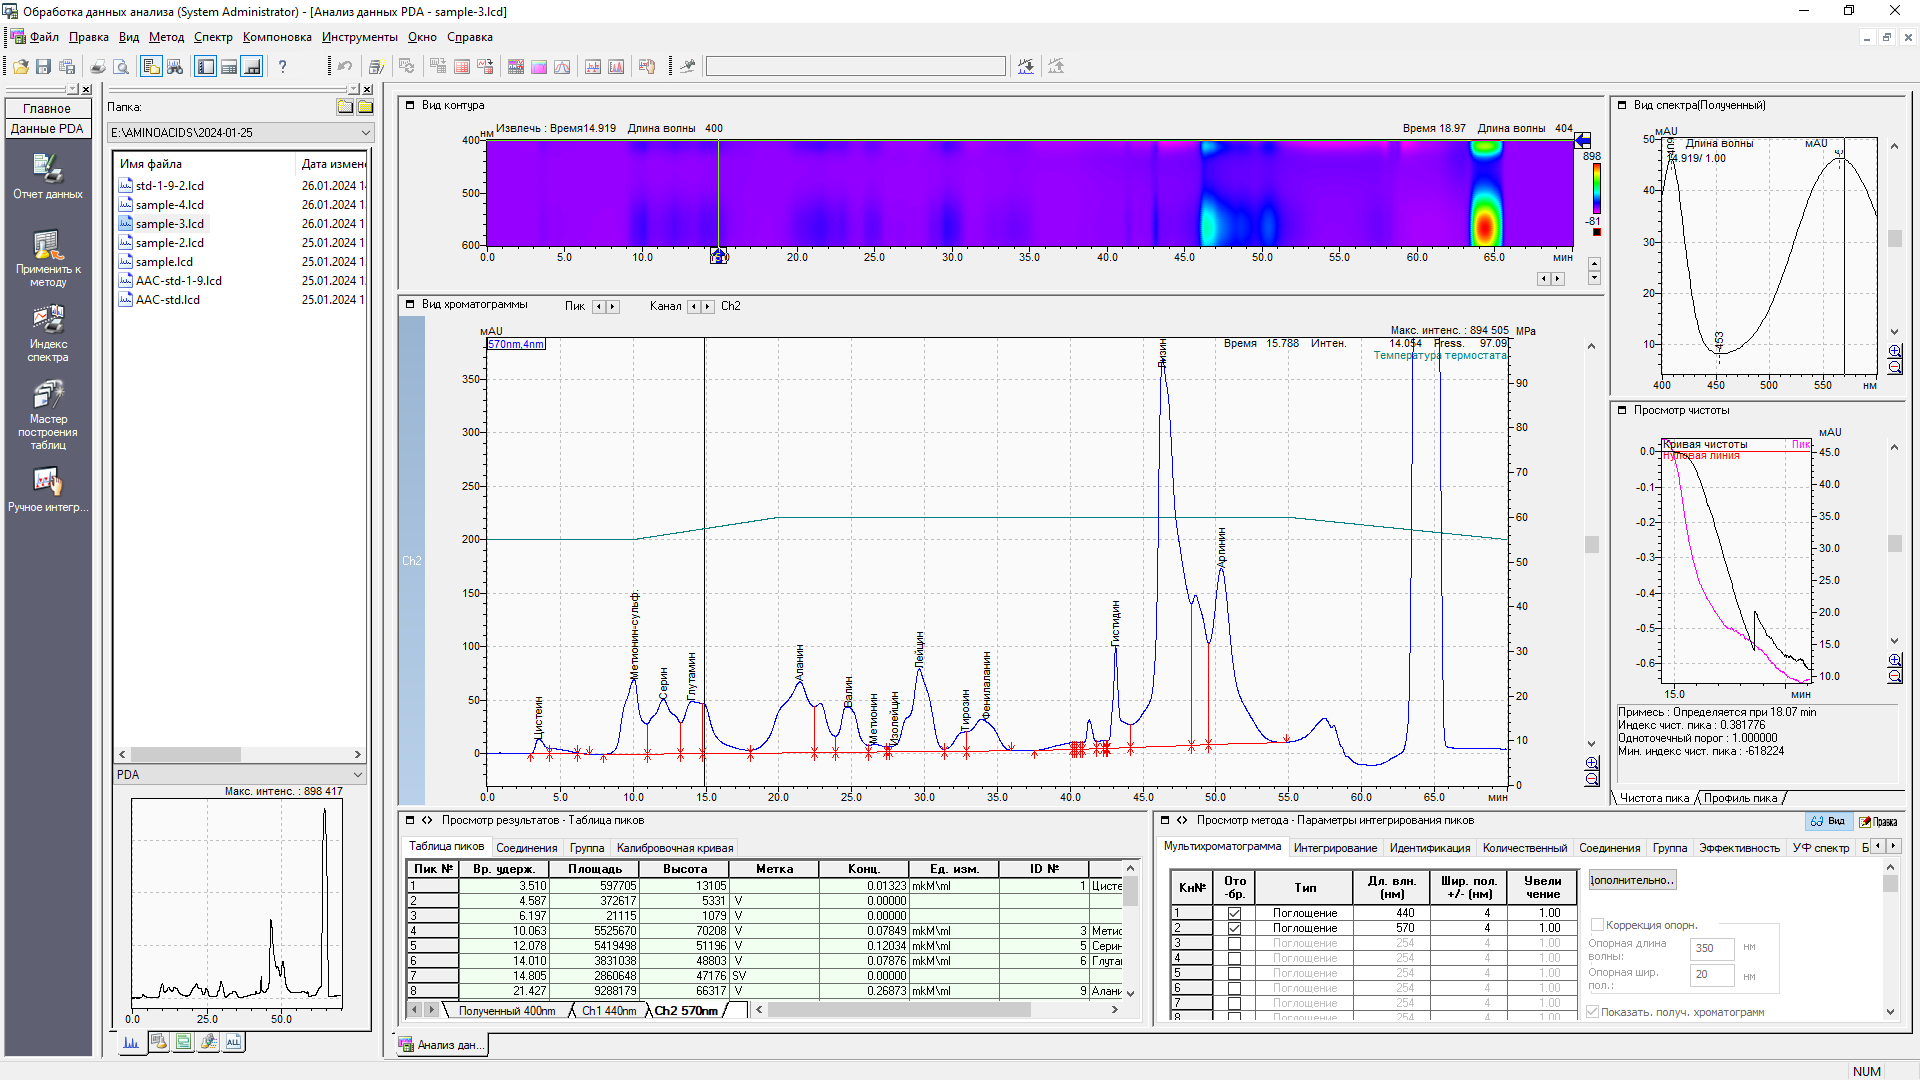The width and height of the screenshot is (1920, 1080).
Task: Click the Print toolbar icon
Action: [x=98, y=67]
